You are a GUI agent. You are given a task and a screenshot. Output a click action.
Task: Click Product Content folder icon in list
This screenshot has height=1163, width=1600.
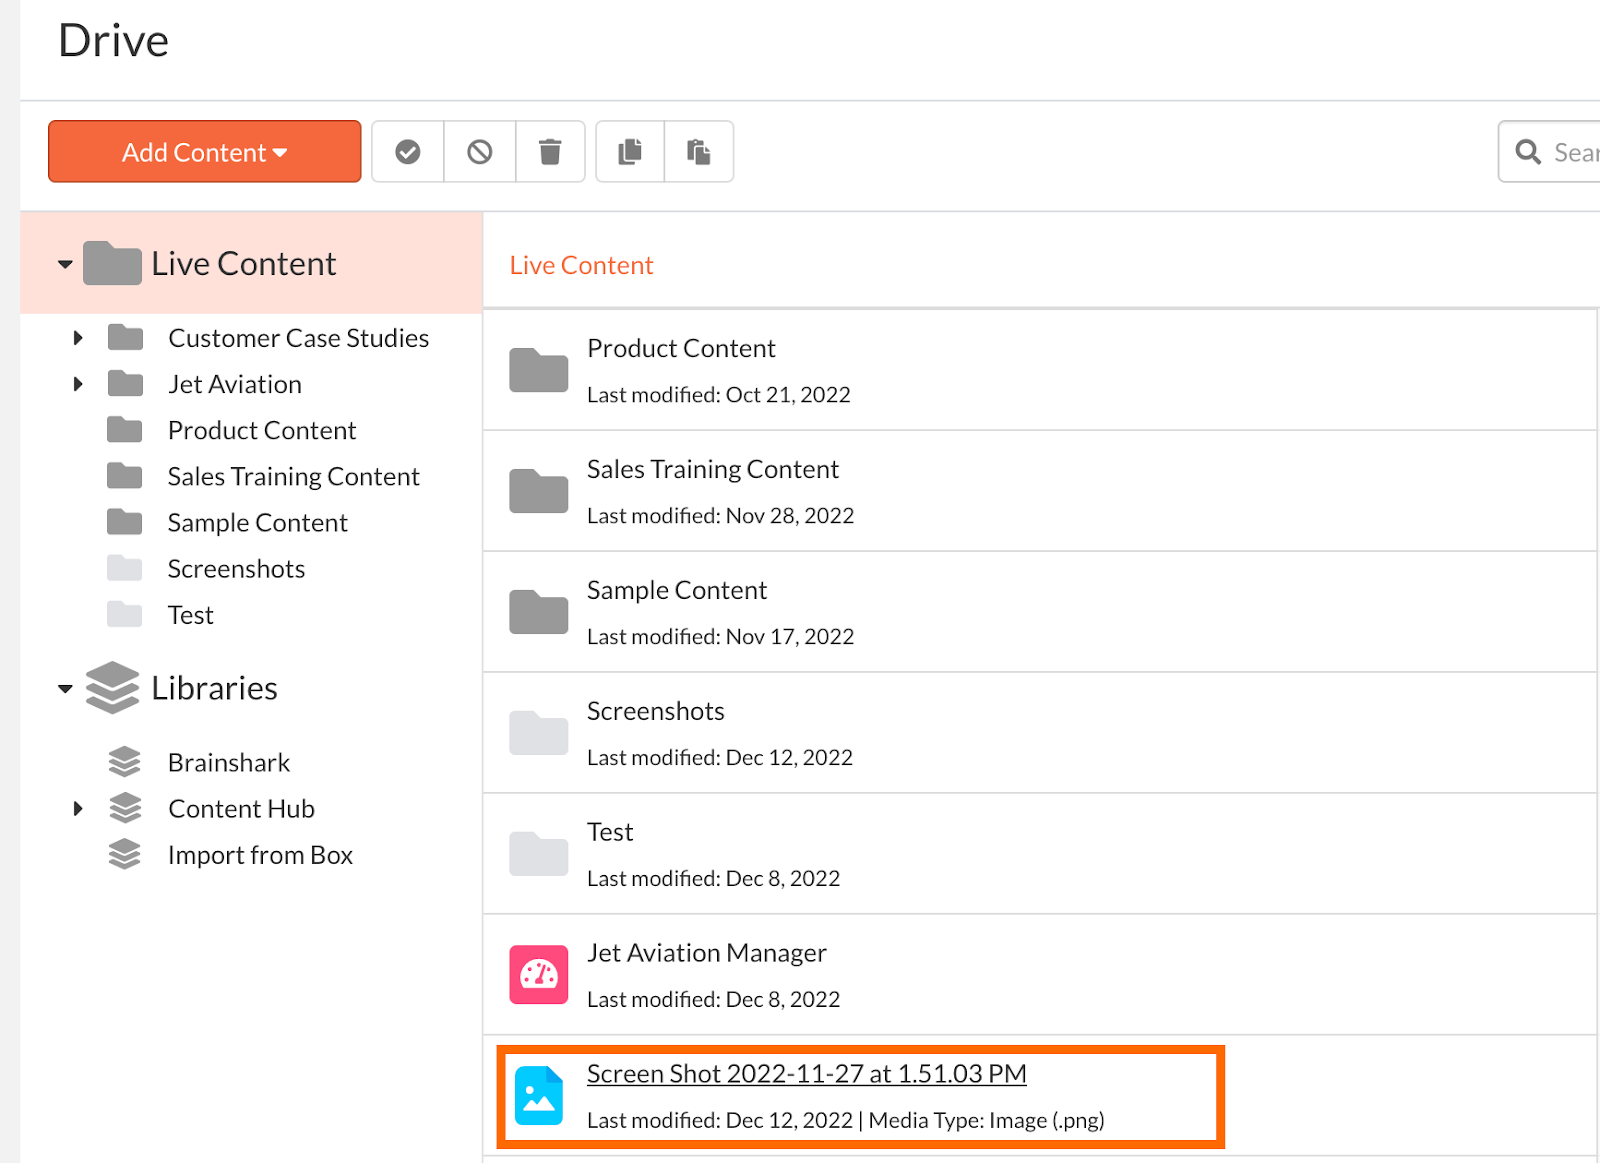pyautogui.click(x=539, y=370)
